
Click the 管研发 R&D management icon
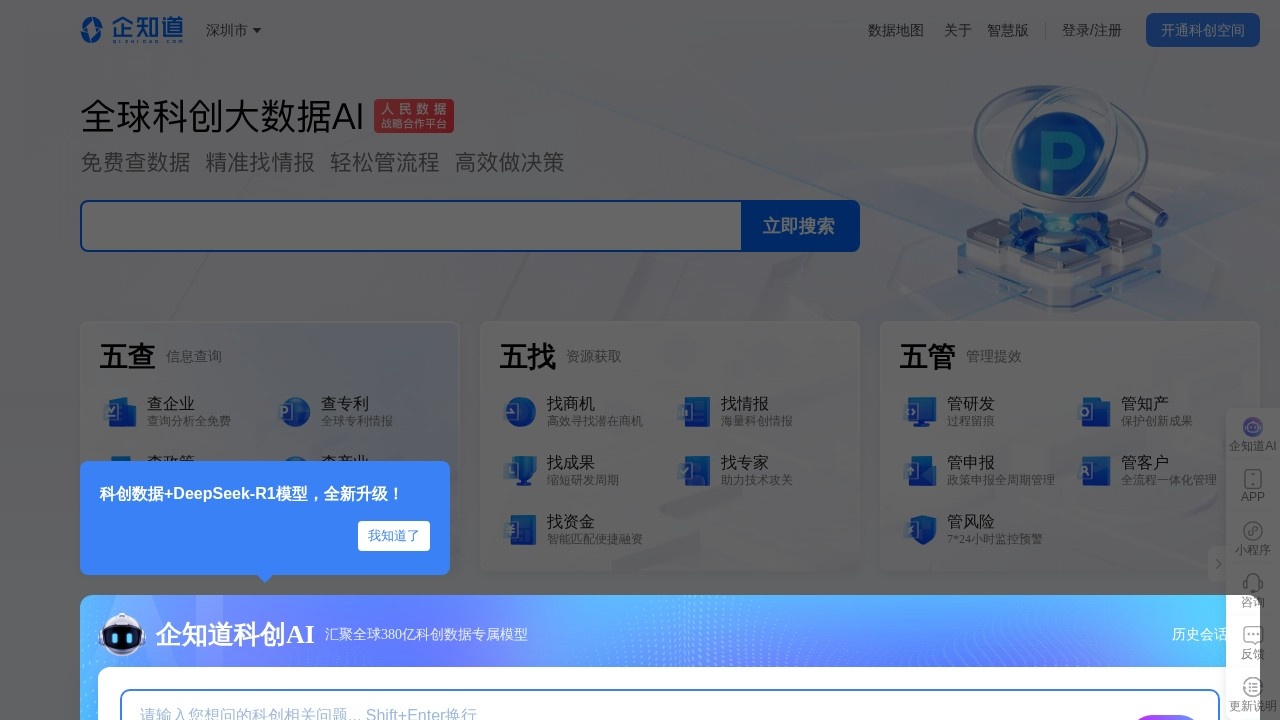920,411
